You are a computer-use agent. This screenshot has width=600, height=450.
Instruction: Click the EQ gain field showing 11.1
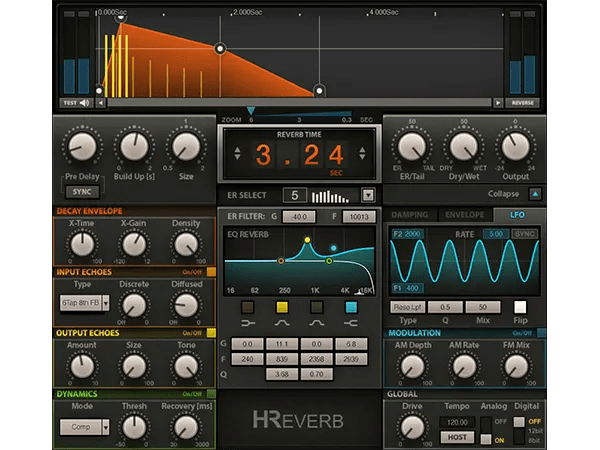coord(282,344)
